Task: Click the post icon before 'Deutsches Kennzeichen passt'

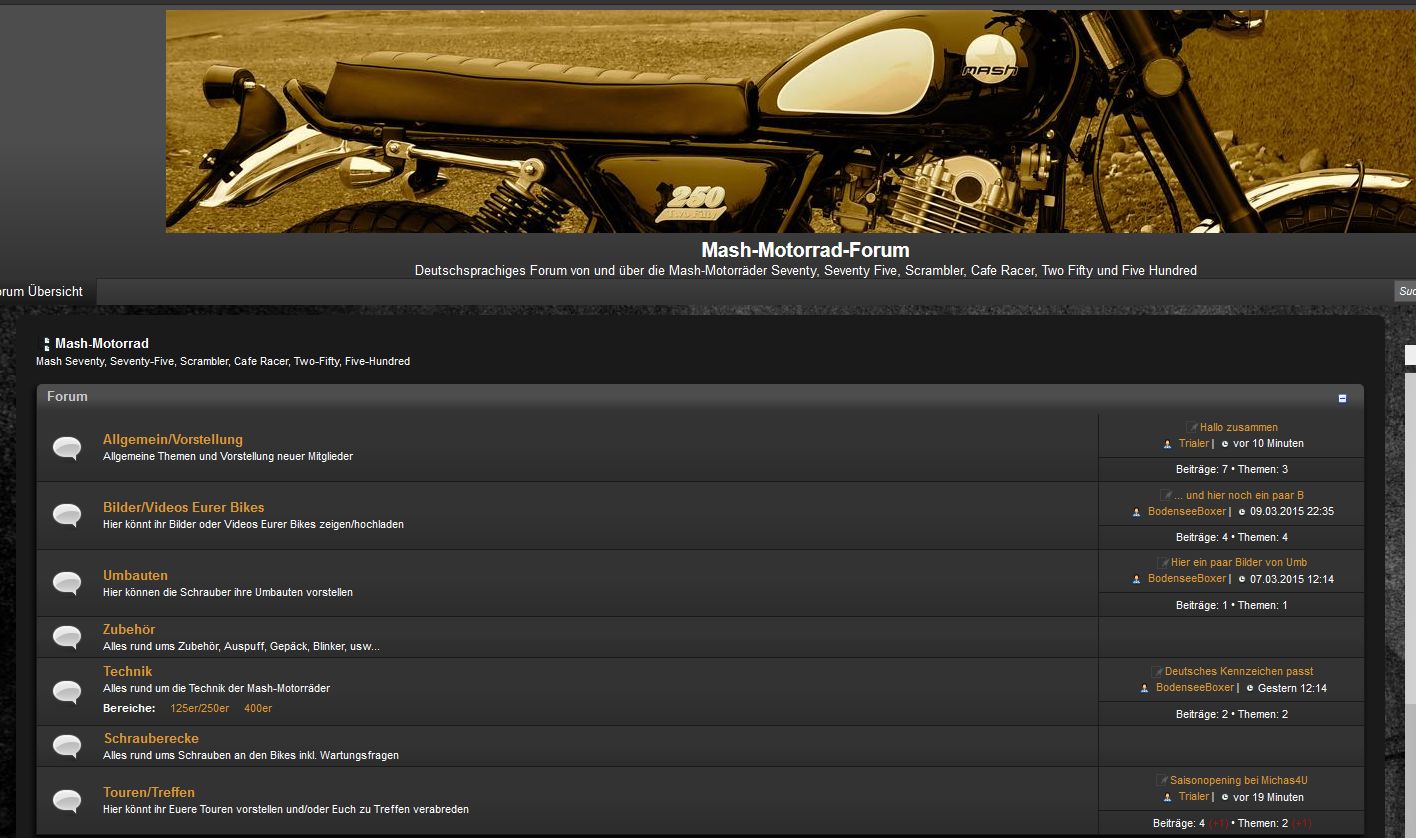Action: pos(1157,671)
